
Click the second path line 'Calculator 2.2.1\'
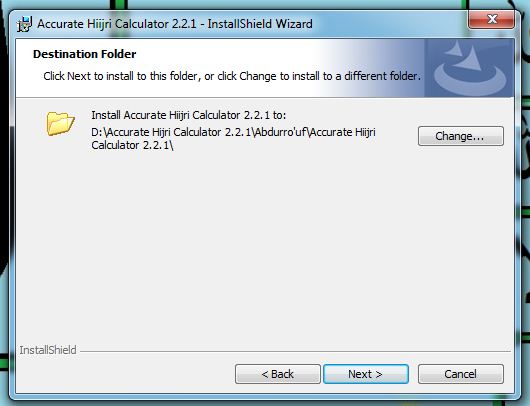click(x=132, y=145)
